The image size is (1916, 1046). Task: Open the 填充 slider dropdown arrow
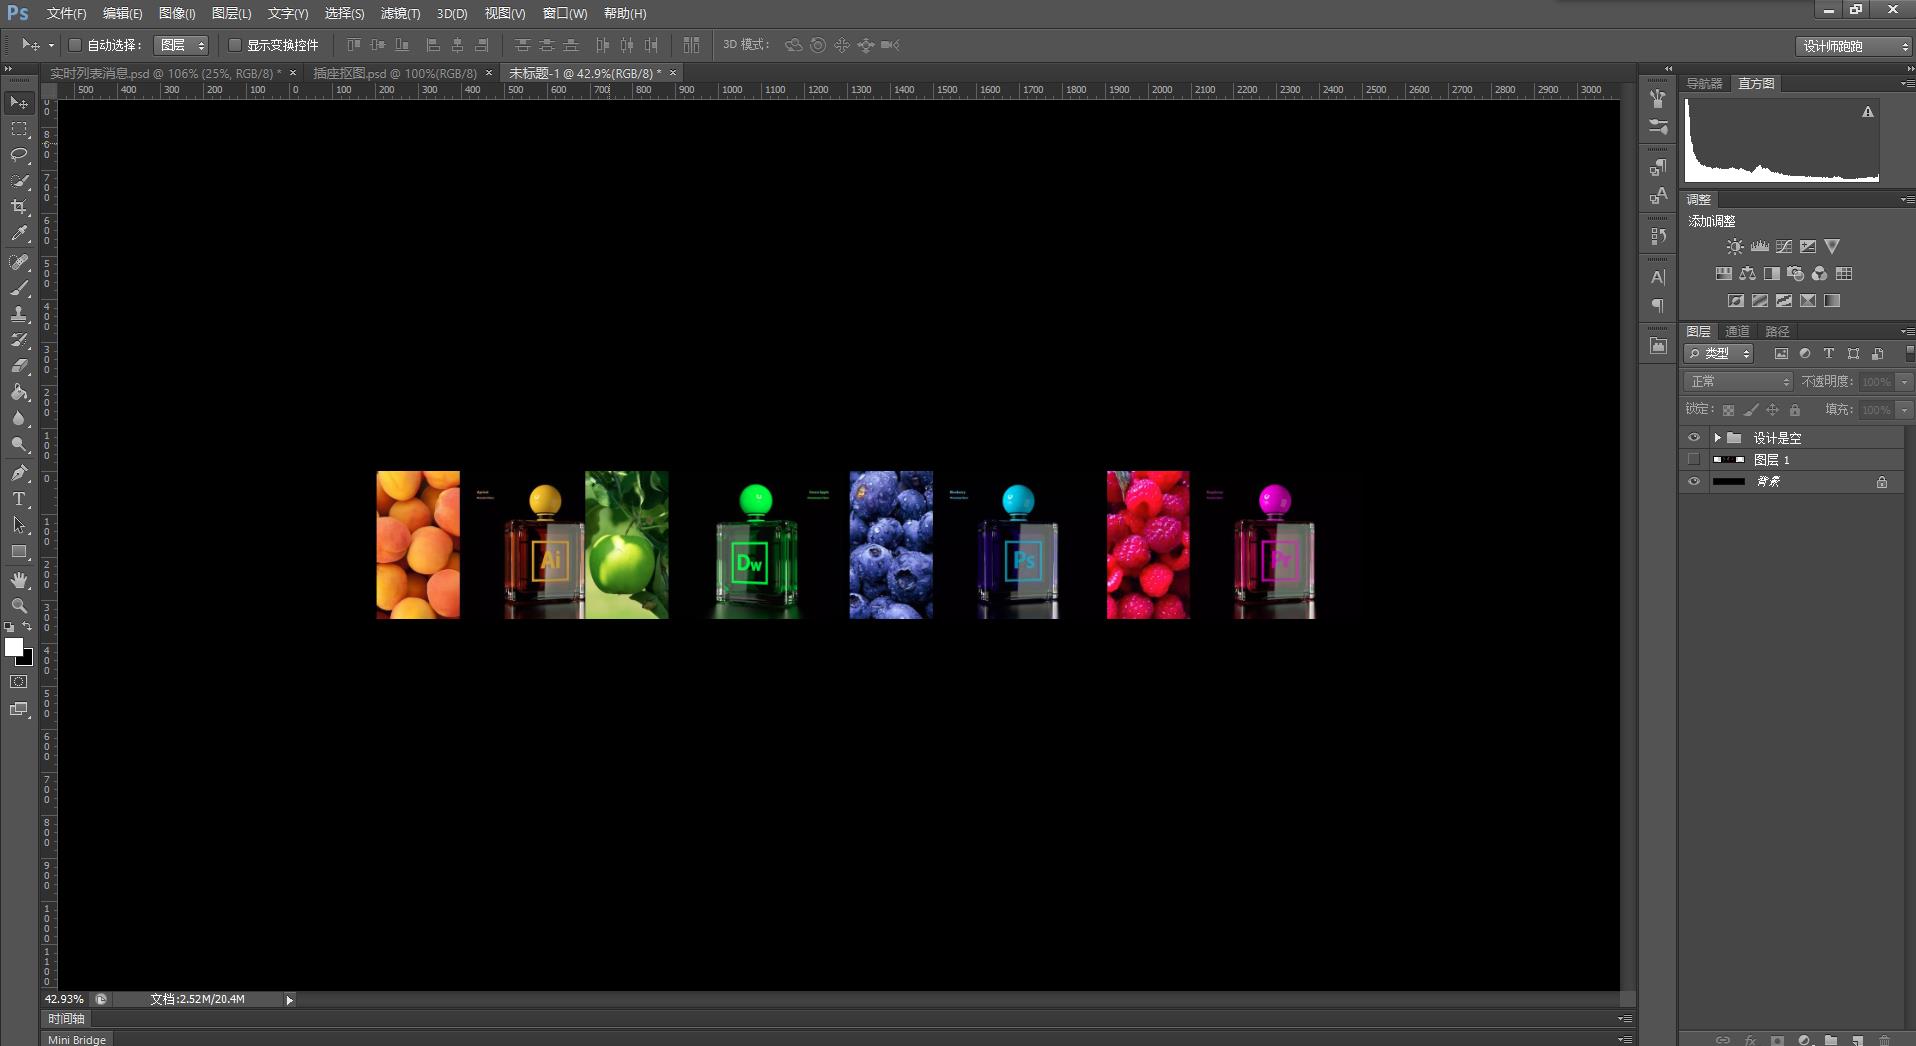point(1904,410)
